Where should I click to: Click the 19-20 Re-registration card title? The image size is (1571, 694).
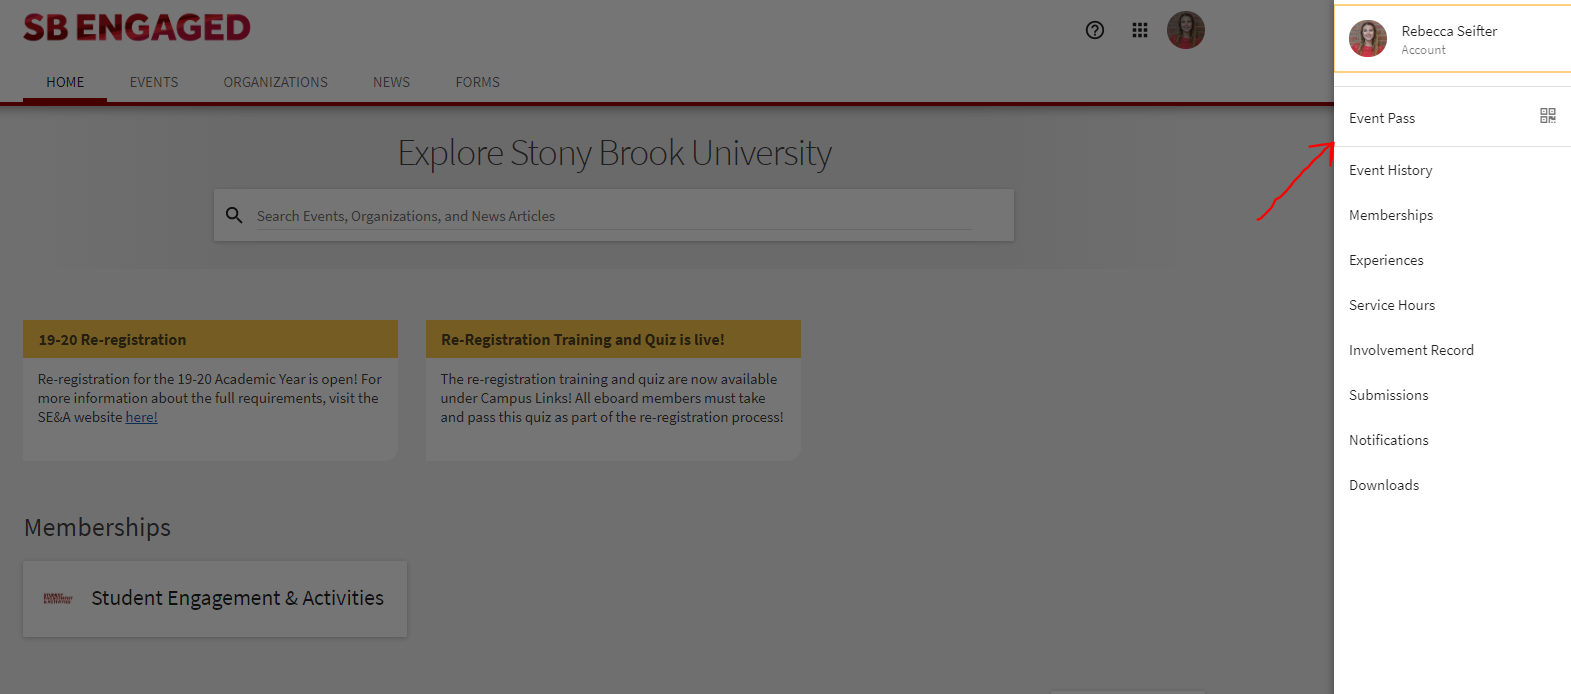112,340
